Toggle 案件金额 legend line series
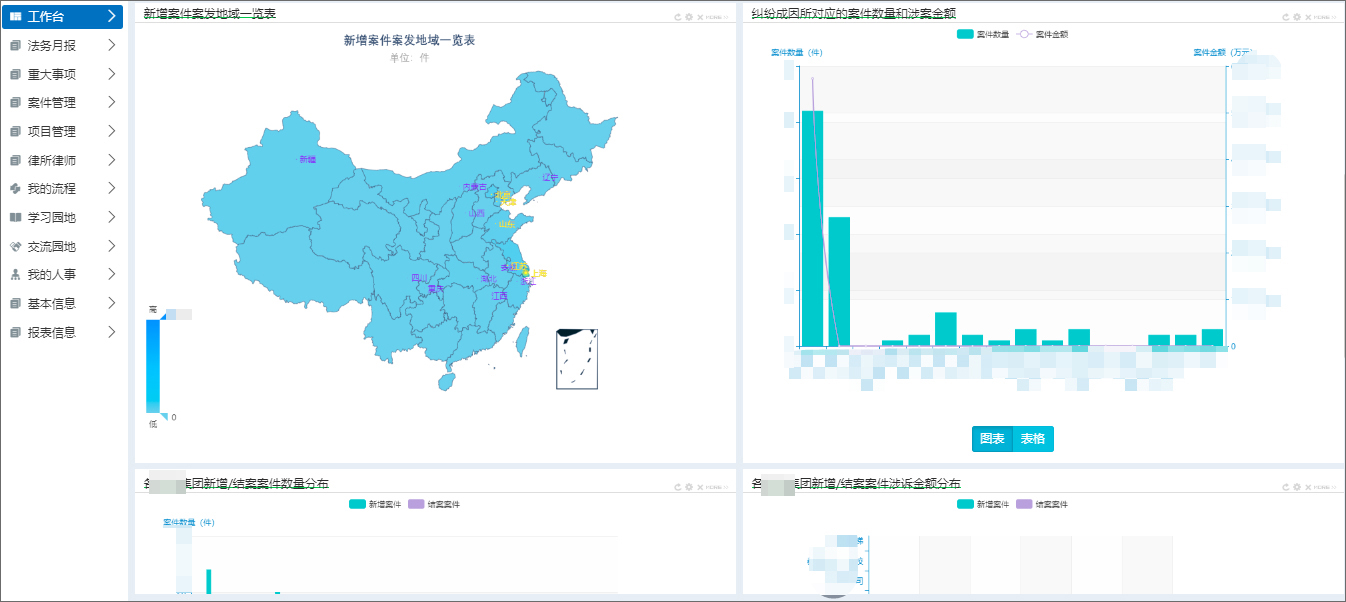 click(1042, 34)
